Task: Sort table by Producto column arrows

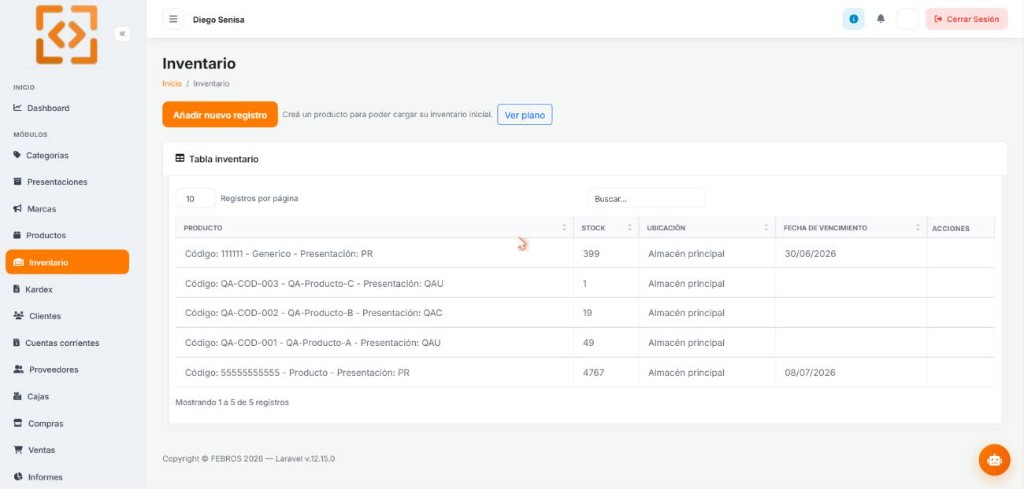Action: click(564, 228)
